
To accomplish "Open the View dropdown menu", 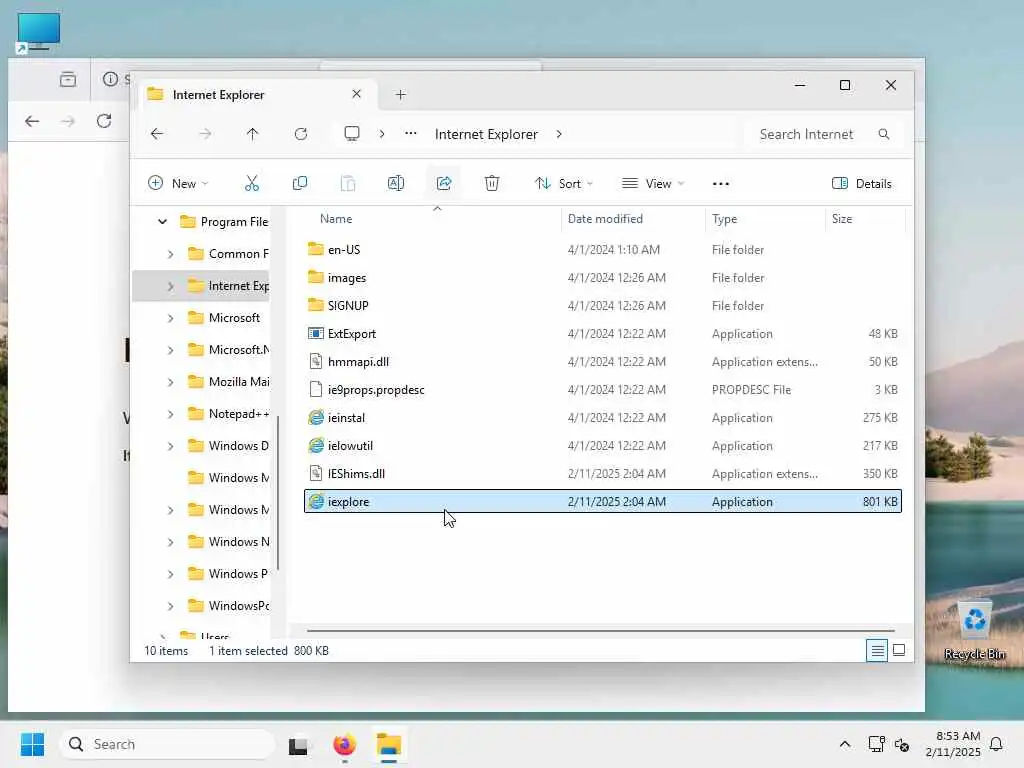I will (653, 184).
